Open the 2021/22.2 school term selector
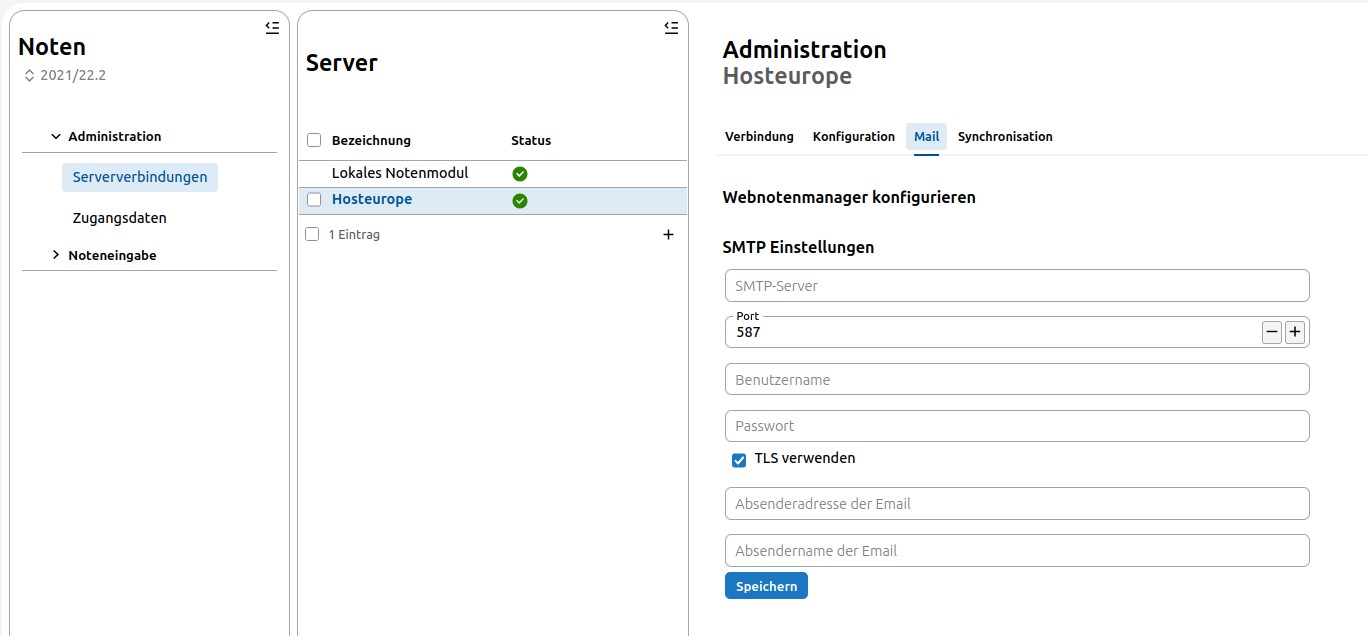The height and width of the screenshot is (636, 1368). tap(65, 75)
